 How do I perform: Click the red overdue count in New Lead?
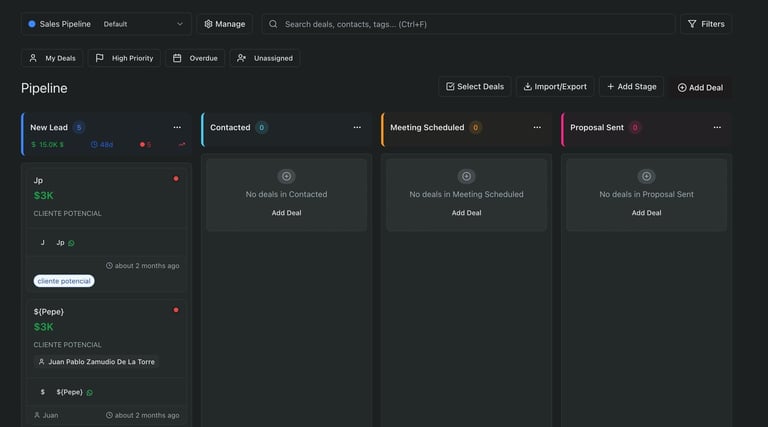[145, 144]
